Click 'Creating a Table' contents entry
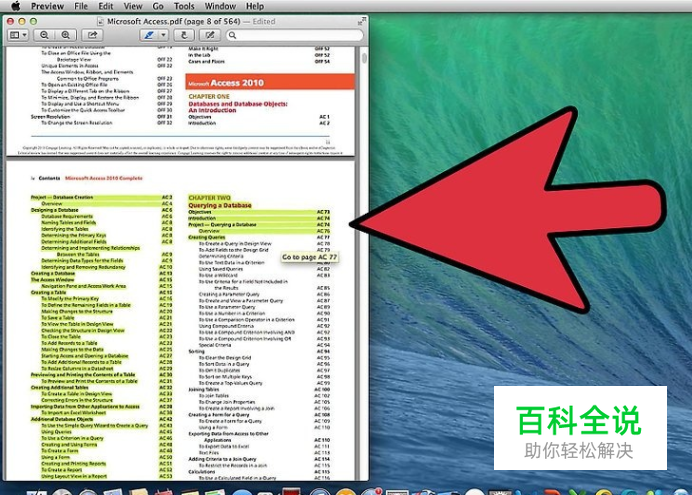This screenshot has height=495, width=692. [48, 292]
